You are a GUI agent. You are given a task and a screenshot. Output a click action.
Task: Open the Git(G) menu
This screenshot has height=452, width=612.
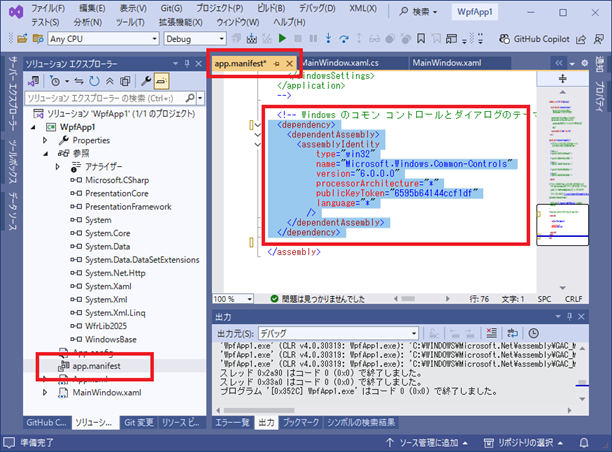(171, 8)
